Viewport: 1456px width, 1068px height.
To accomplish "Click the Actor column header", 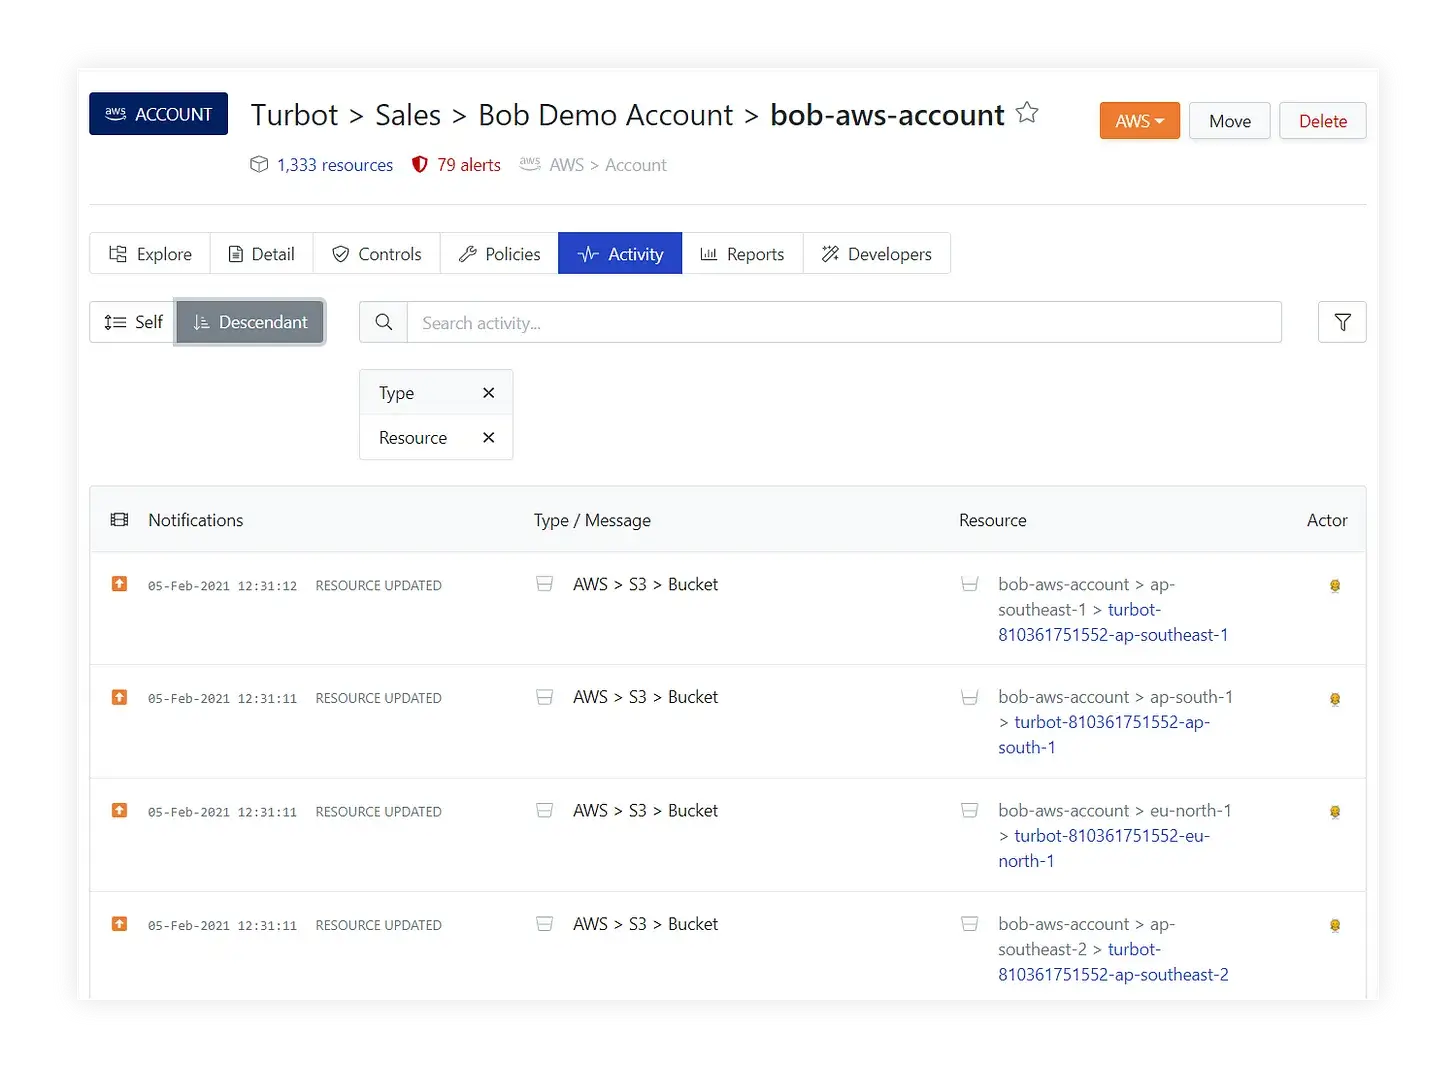I will click(1327, 520).
